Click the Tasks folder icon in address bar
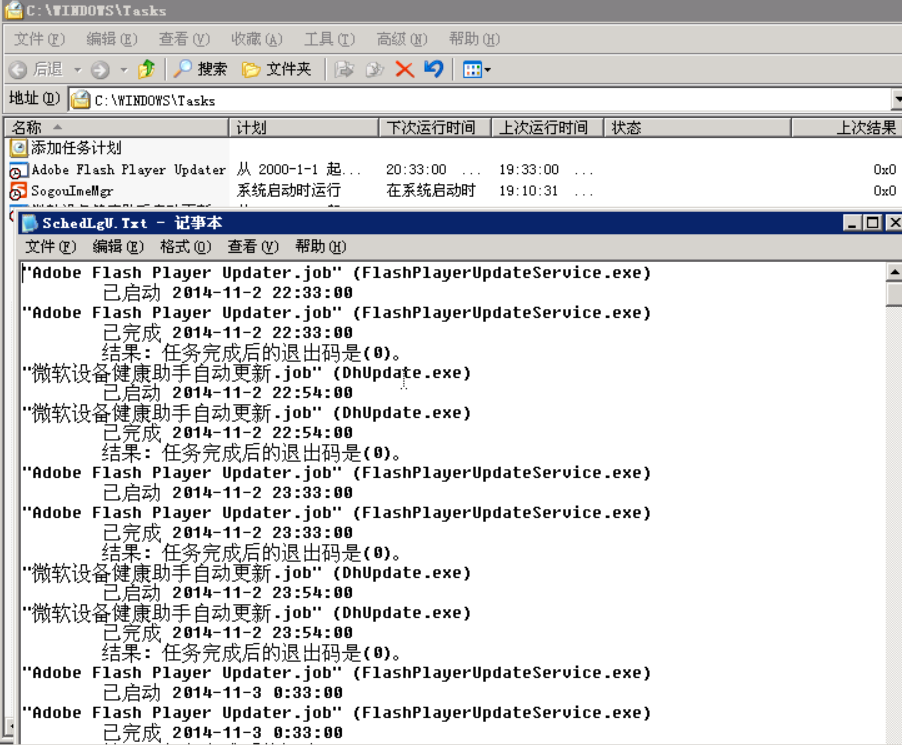Screen dimensions: 902x745 81,100
